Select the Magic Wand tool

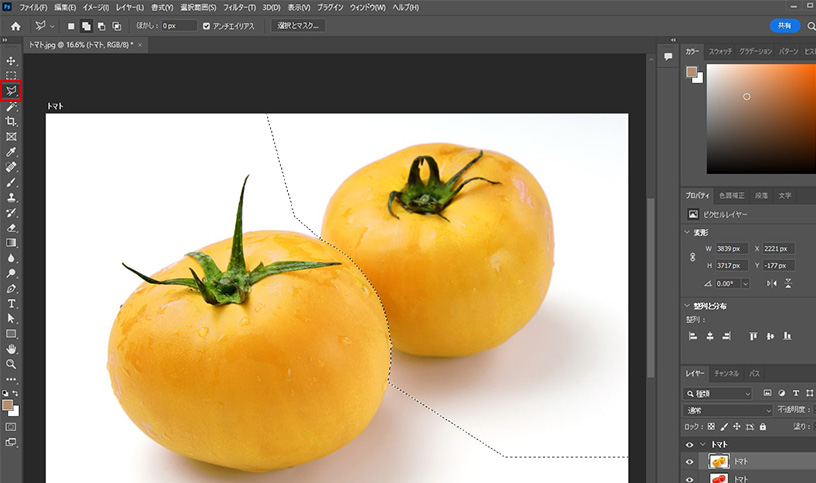click(11, 107)
